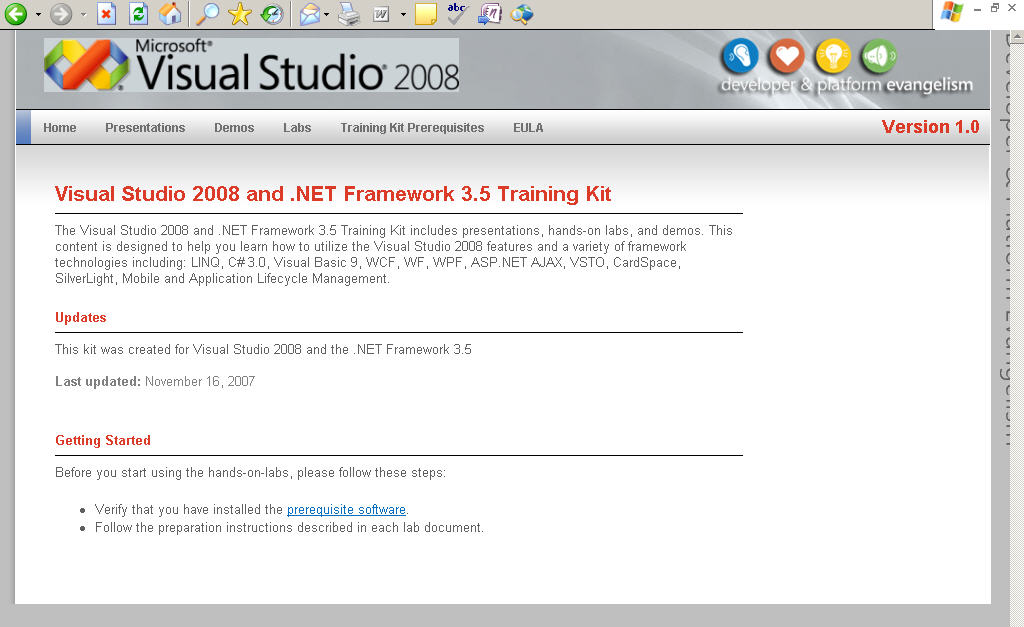This screenshot has width=1024, height=627.
Task: Open the Edit with Word dropdown arrow
Action: (403, 15)
